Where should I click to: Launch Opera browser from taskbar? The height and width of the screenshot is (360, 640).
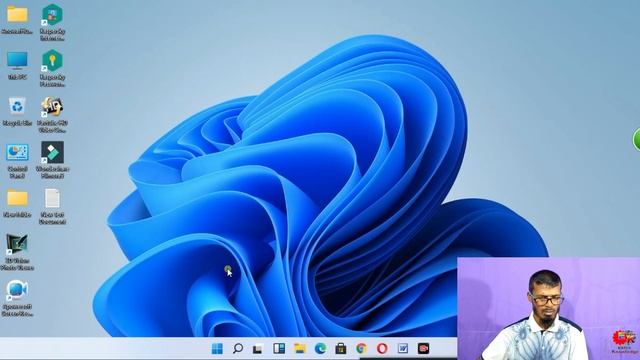(382, 349)
